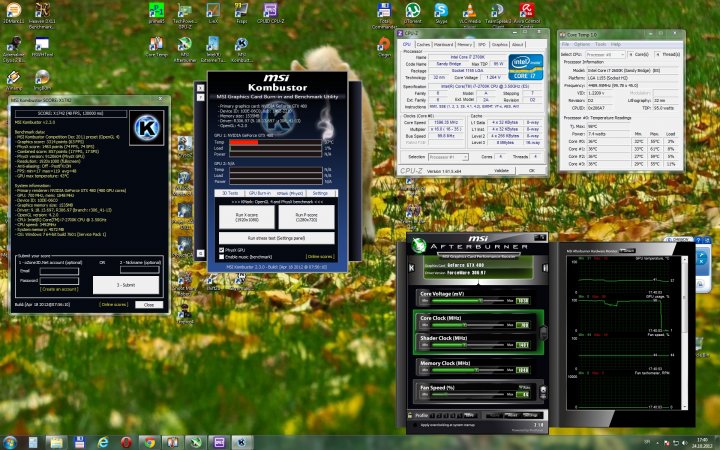Open the About tab in CPU-Z
The image size is (720, 450).
[518, 45]
